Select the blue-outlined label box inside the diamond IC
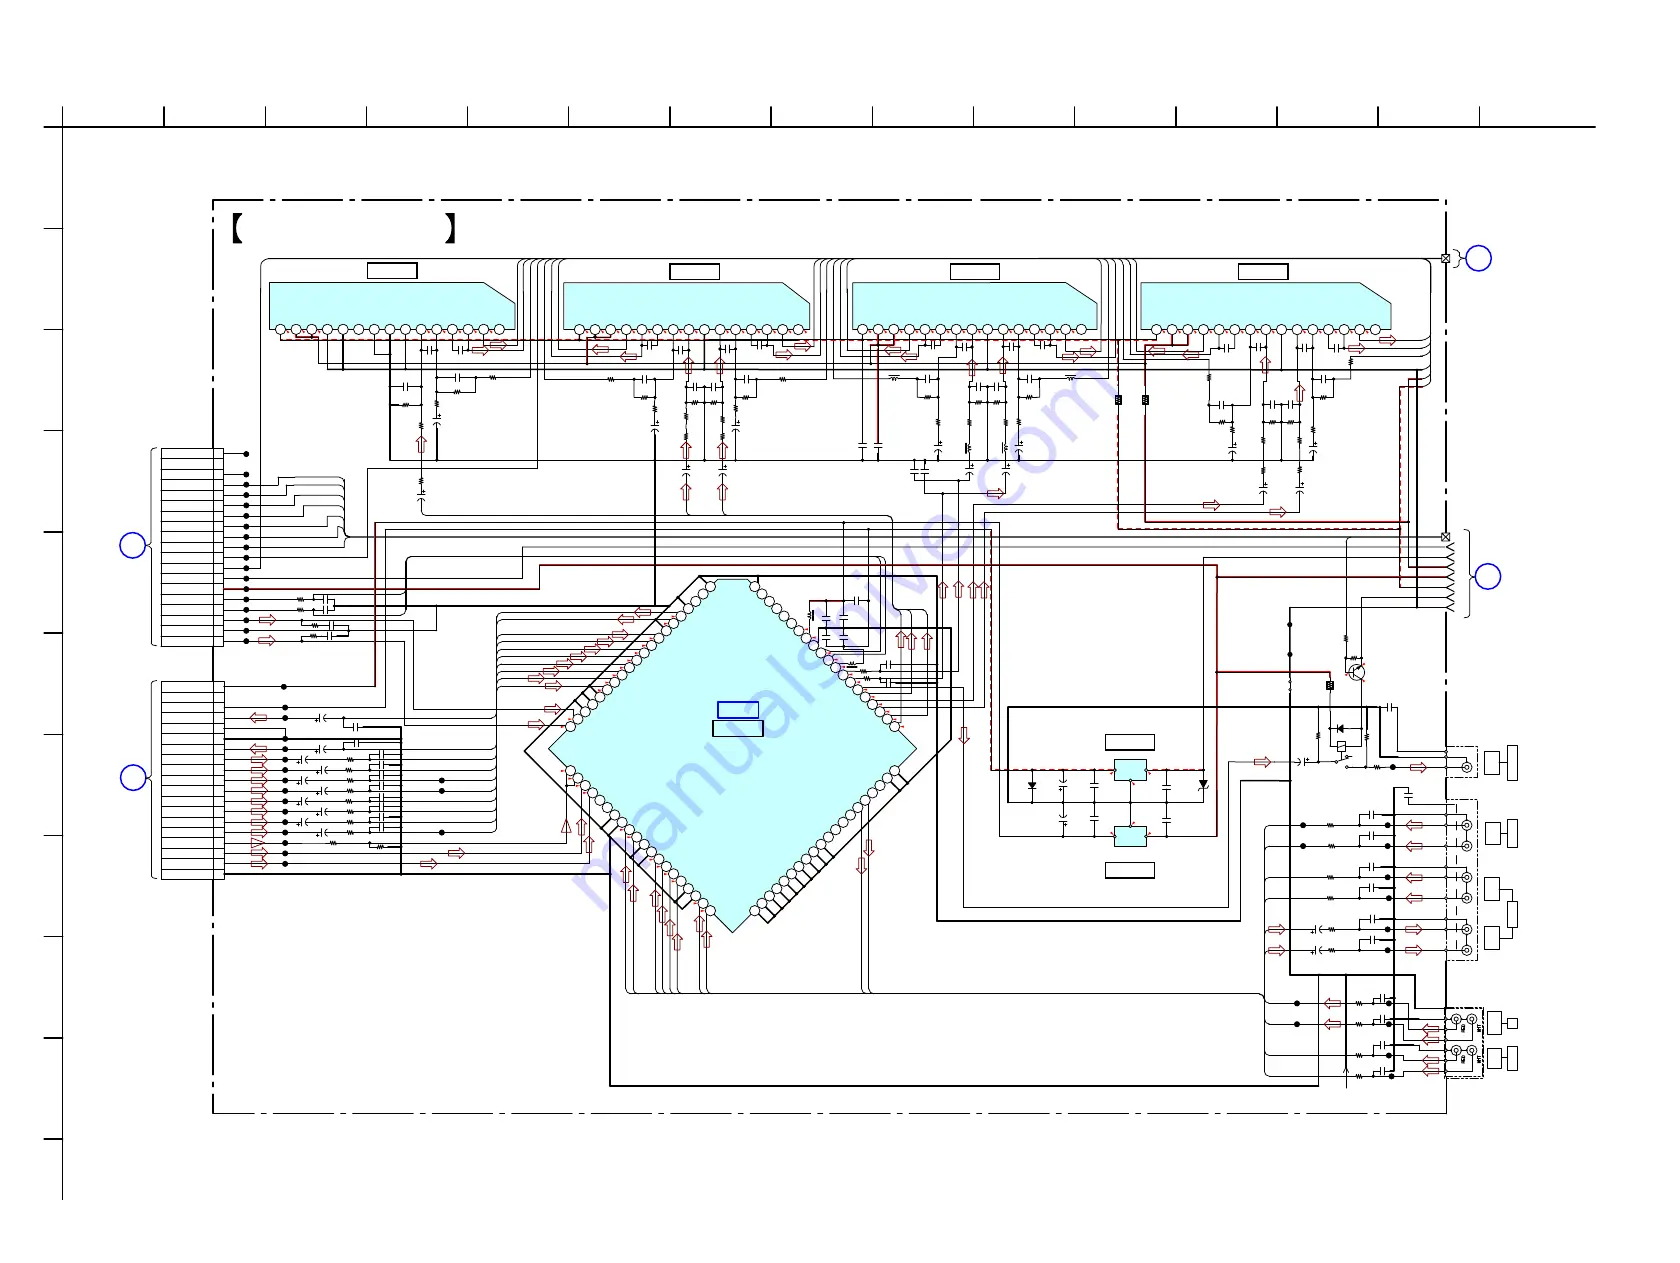The width and height of the screenshot is (1680, 1263). [738, 710]
